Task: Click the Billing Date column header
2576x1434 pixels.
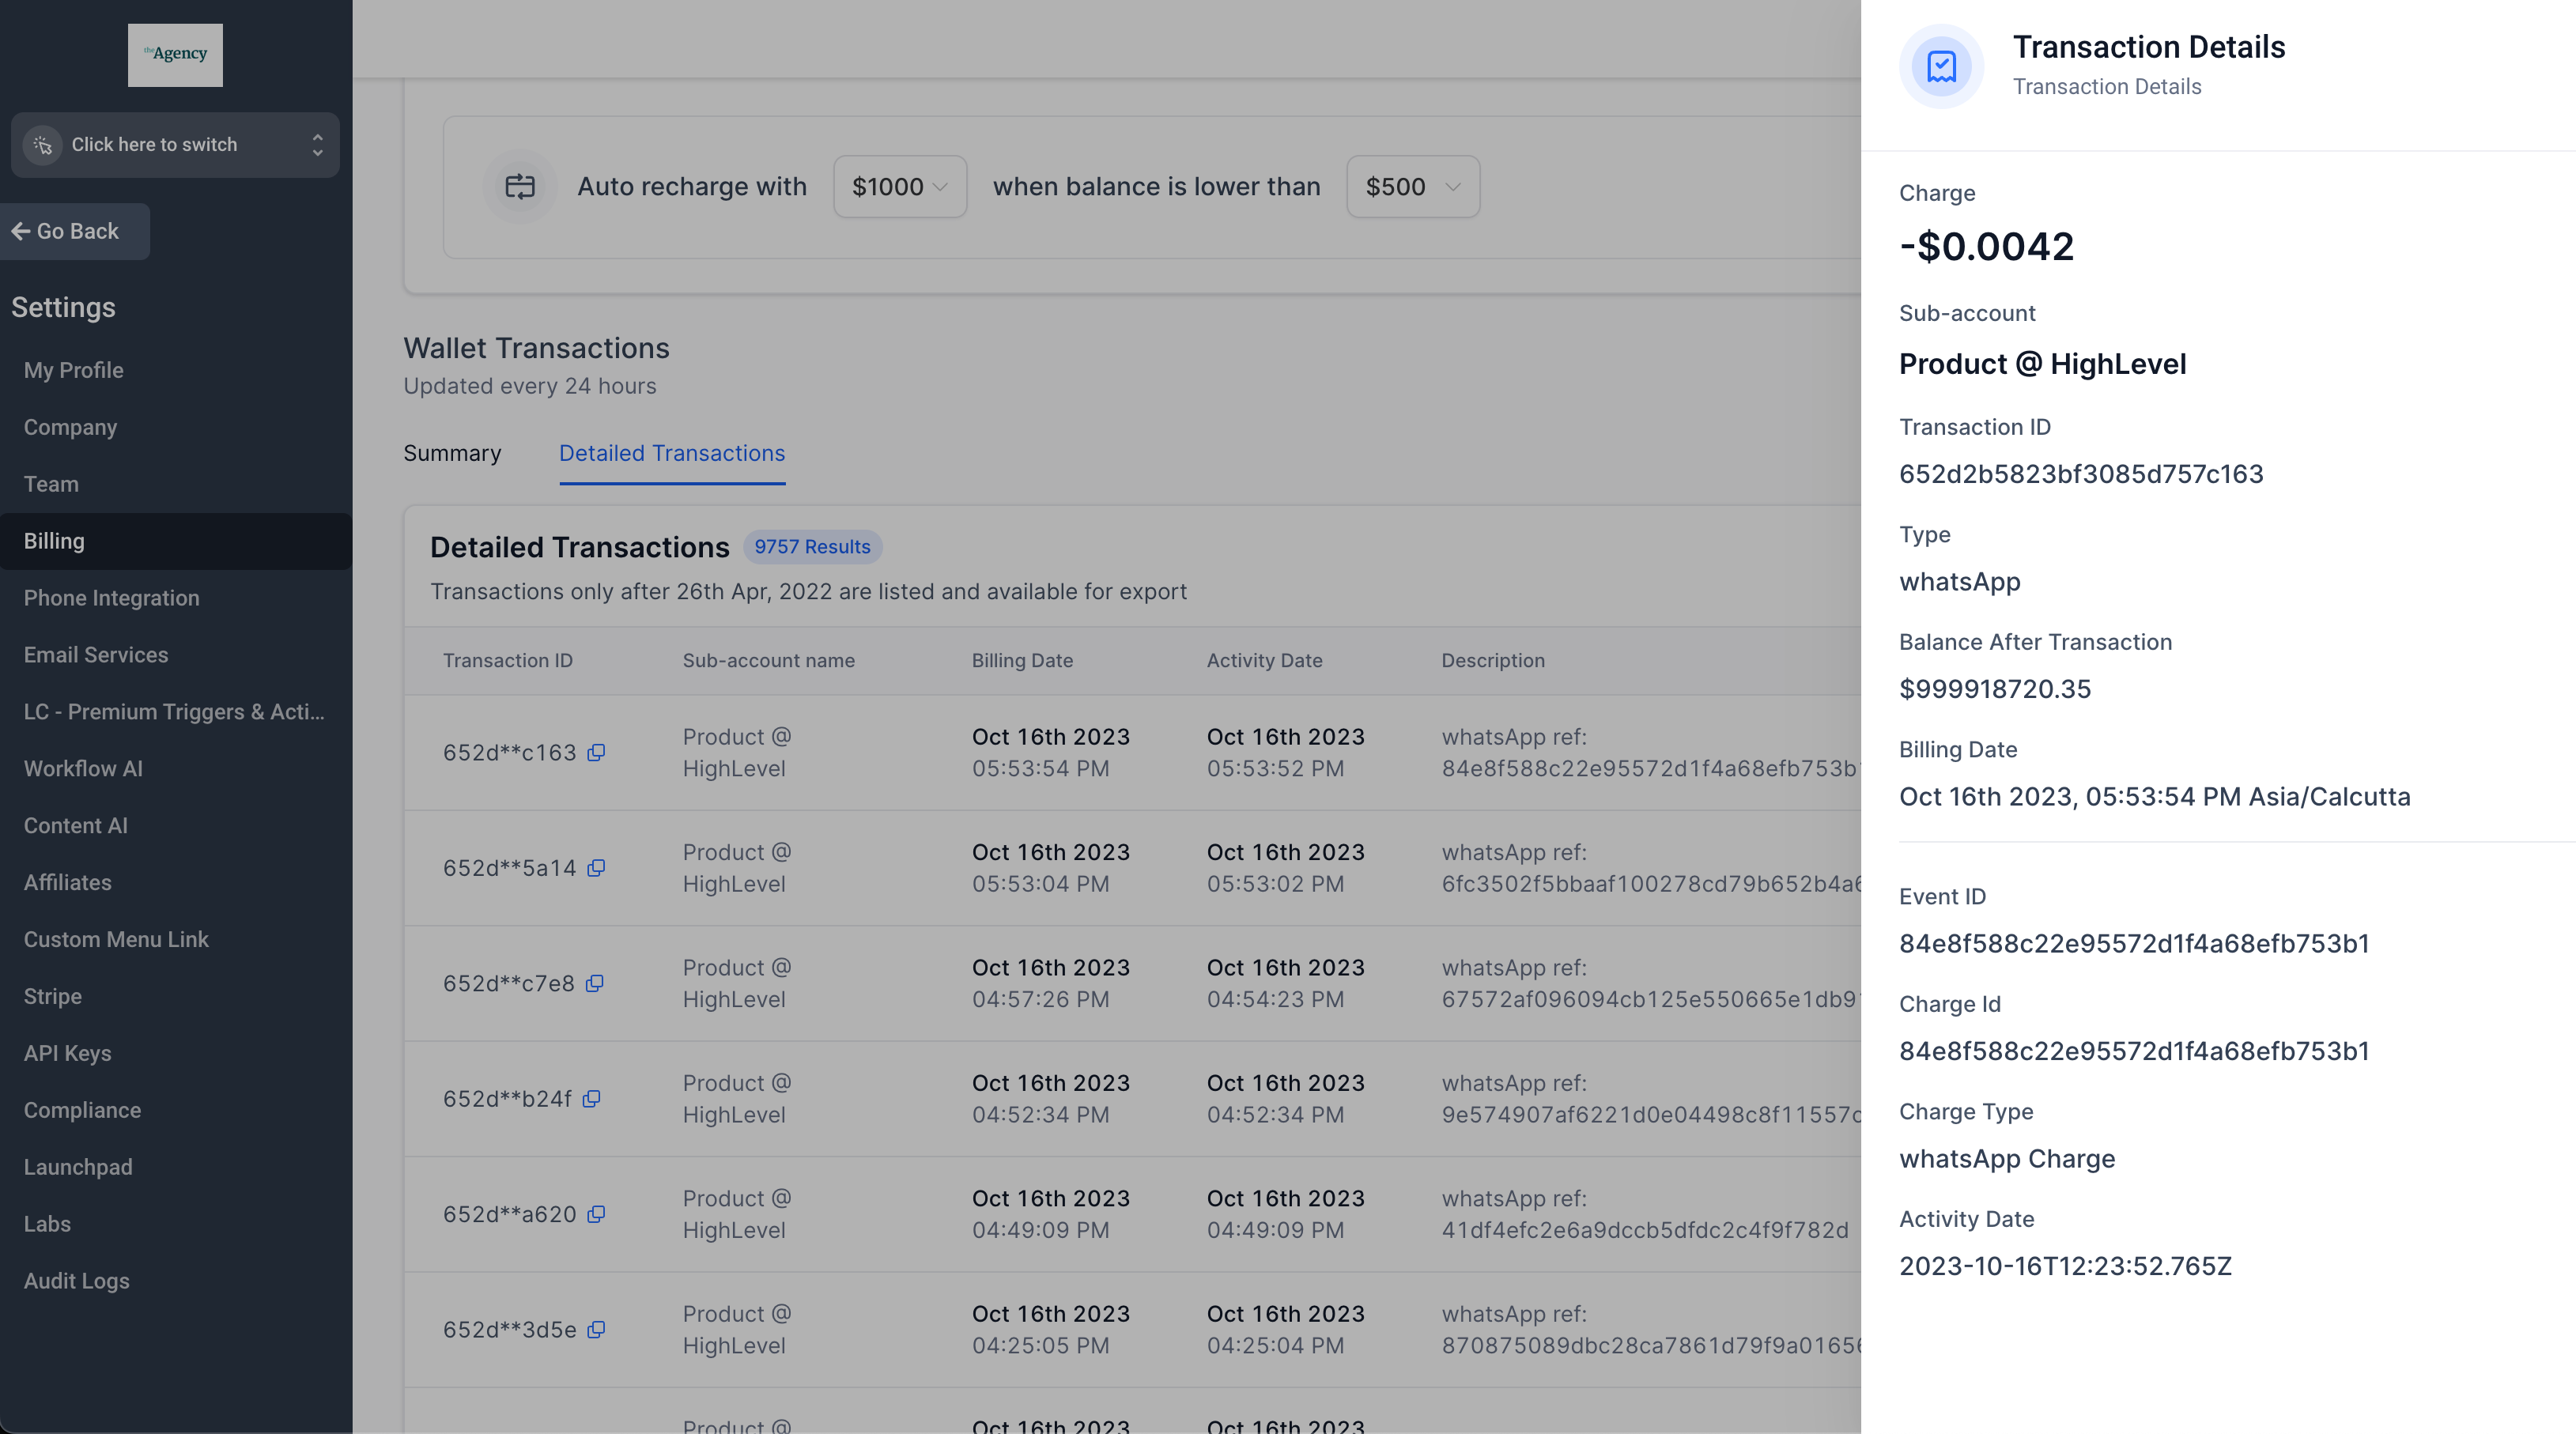Action: [x=1022, y=660]
